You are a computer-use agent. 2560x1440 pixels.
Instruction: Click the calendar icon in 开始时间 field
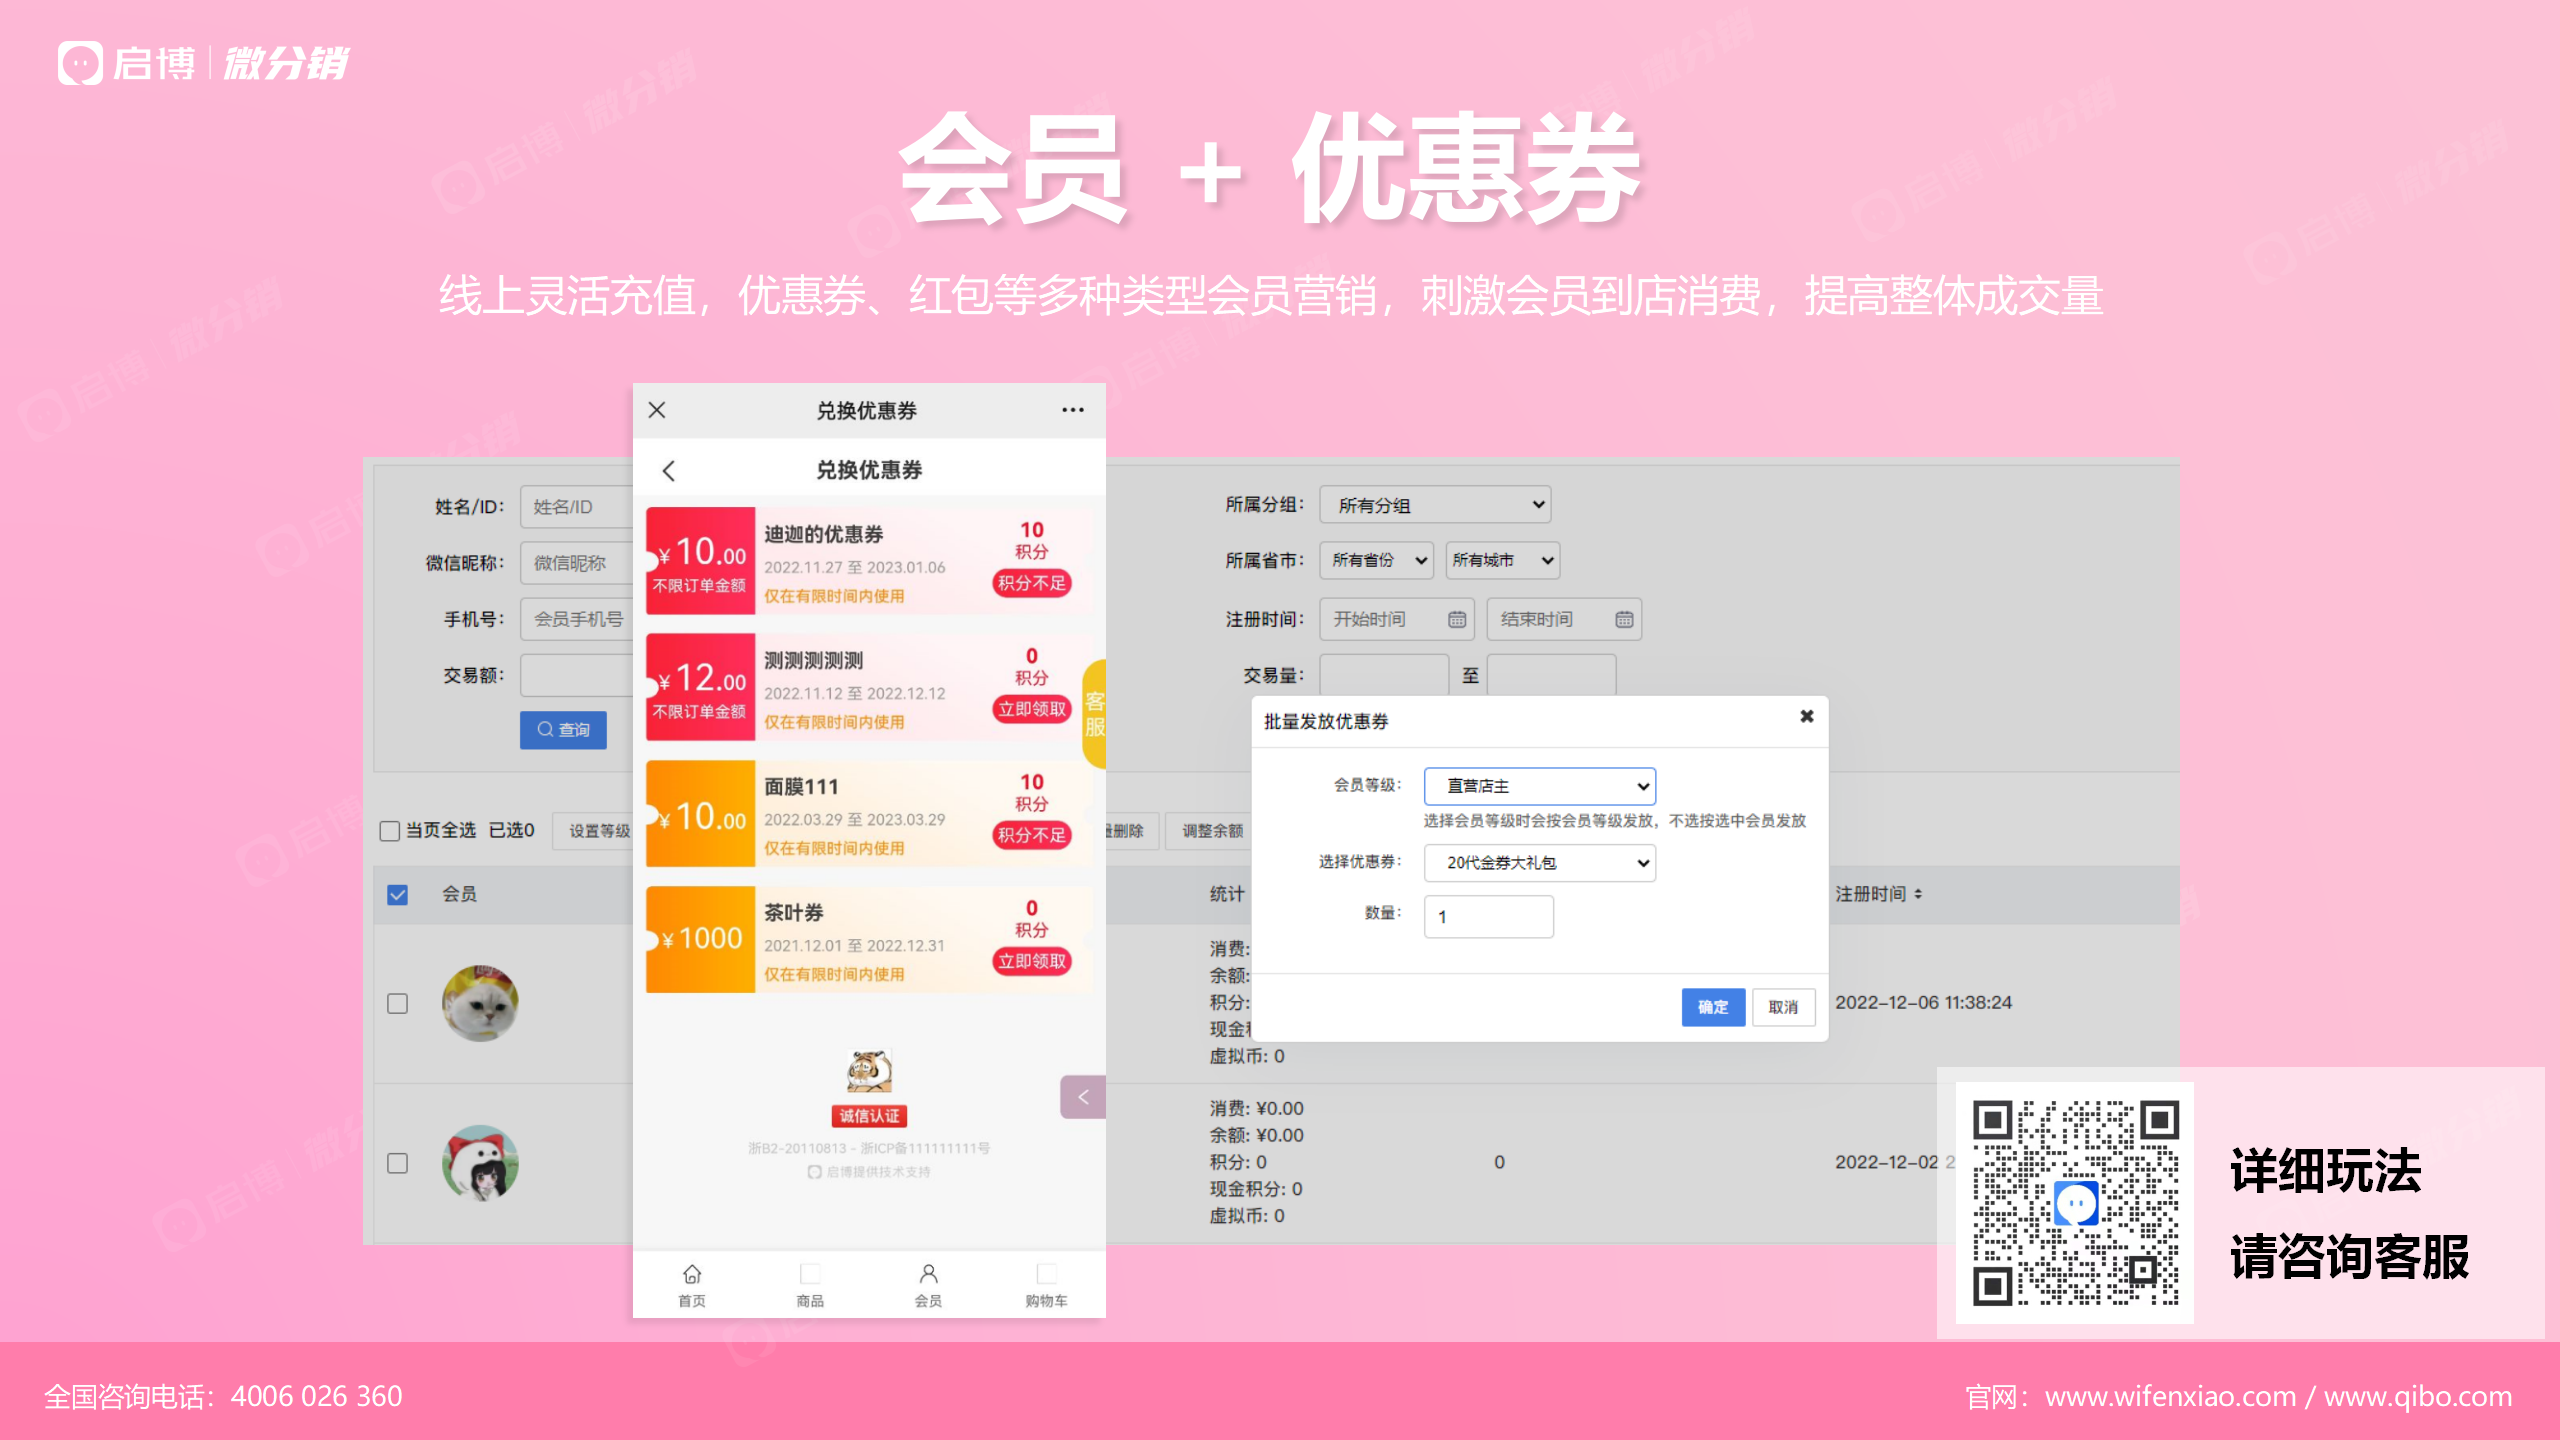click(1457, 620)
